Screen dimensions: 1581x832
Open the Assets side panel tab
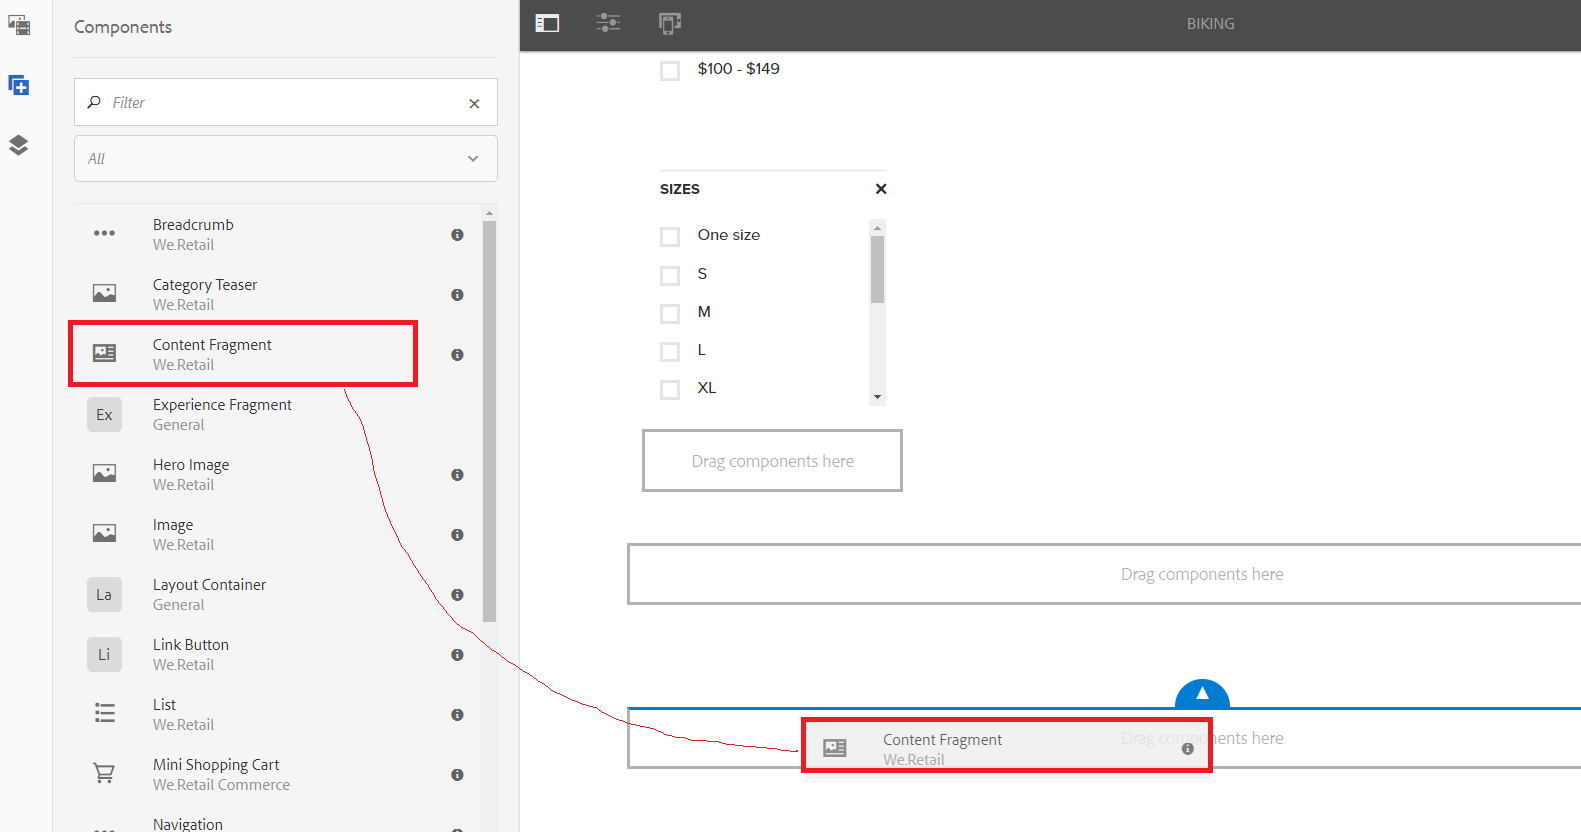[x=19, y=25]
